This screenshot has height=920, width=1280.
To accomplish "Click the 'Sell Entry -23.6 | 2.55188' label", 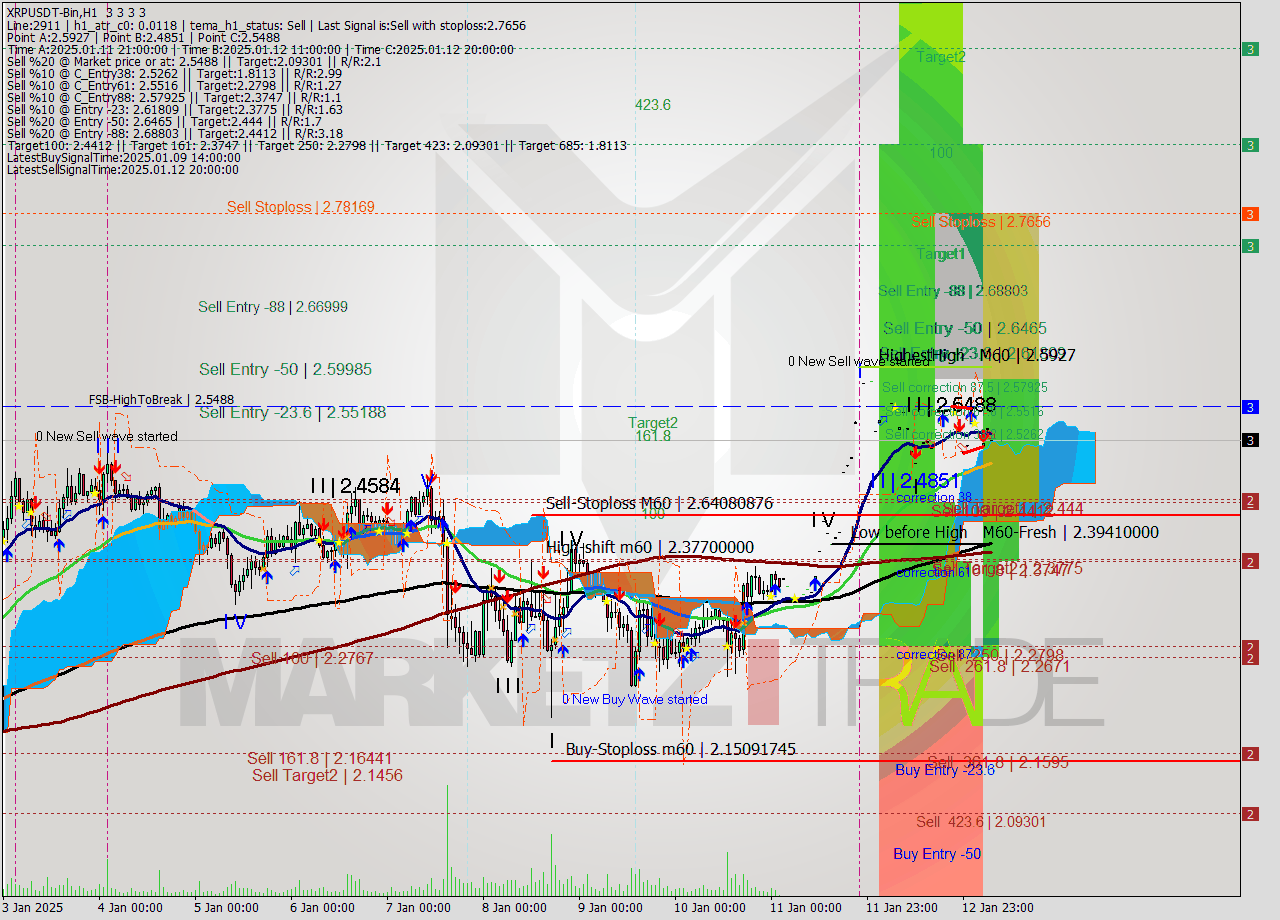I will [292, 412].
